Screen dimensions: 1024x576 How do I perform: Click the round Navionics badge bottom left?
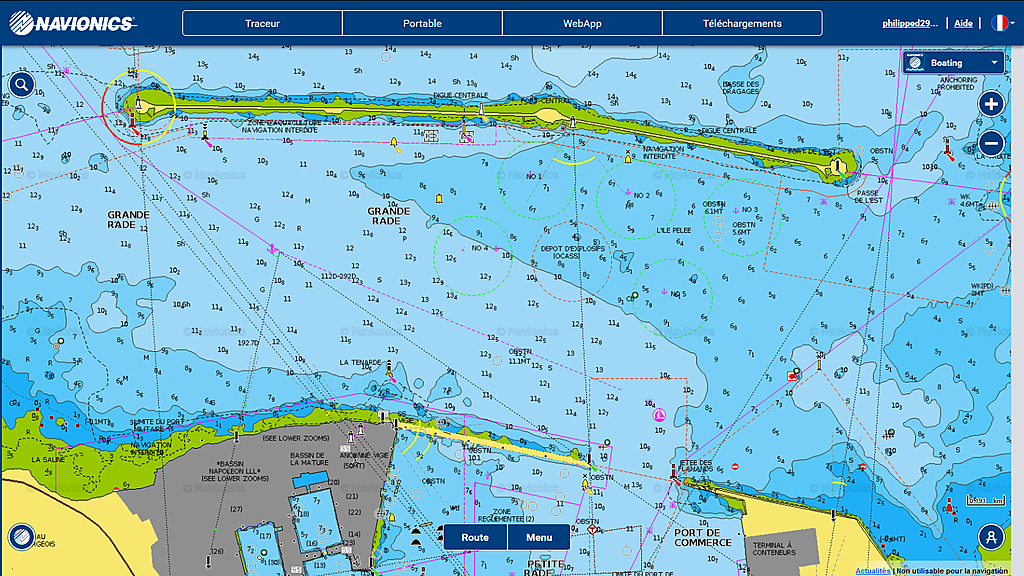(22, 537)
